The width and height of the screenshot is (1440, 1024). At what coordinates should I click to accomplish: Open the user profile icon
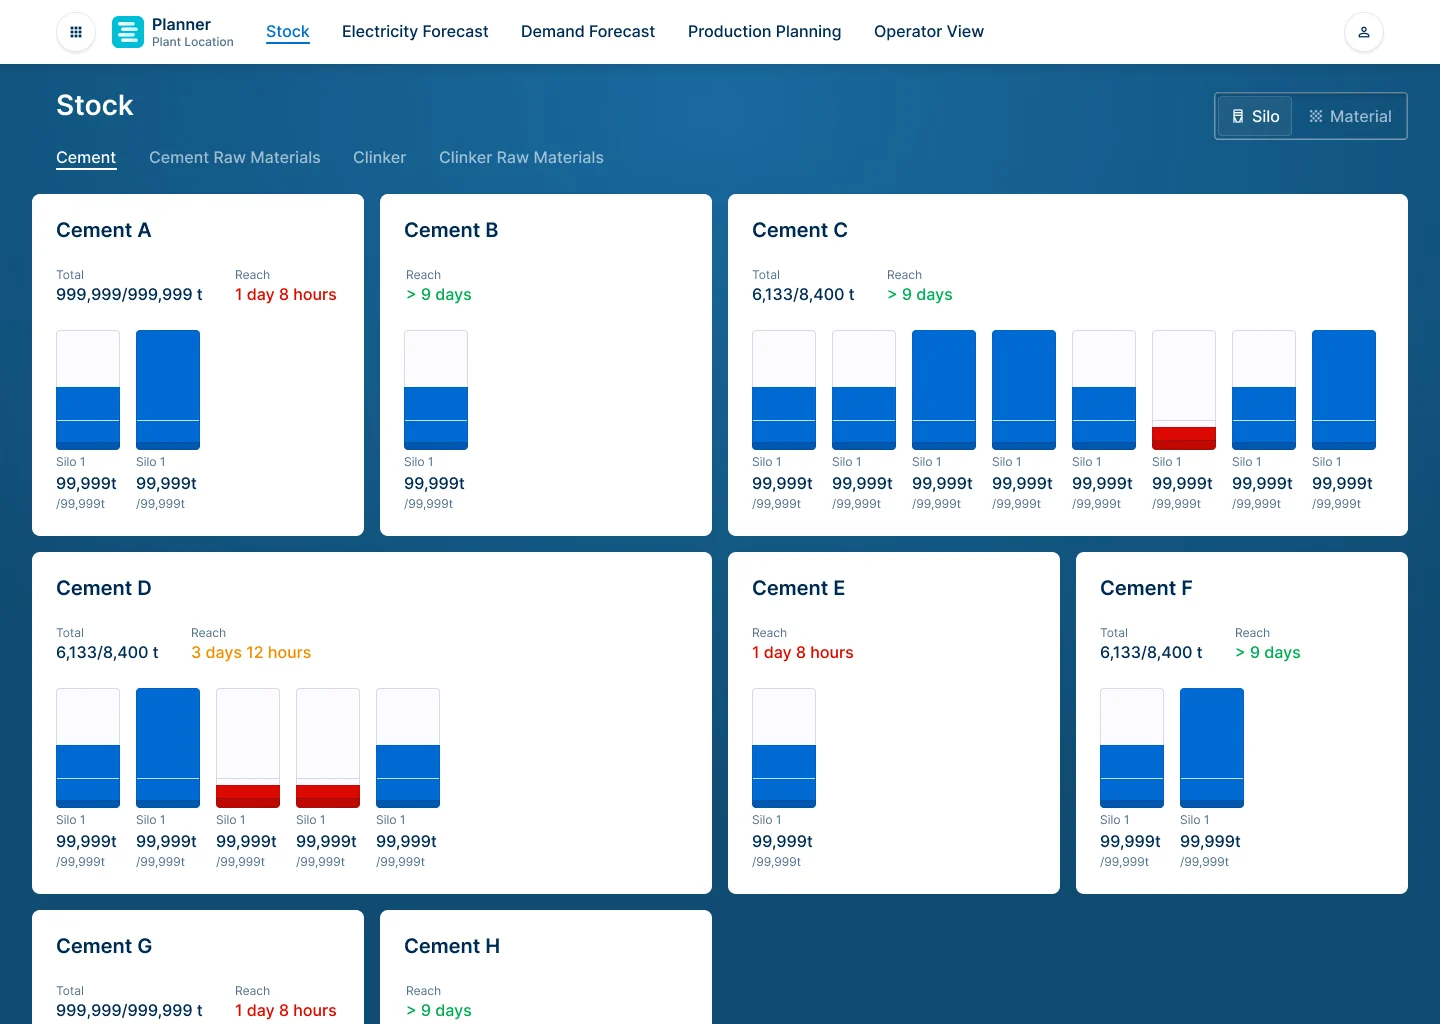(x=1364, y=32)
